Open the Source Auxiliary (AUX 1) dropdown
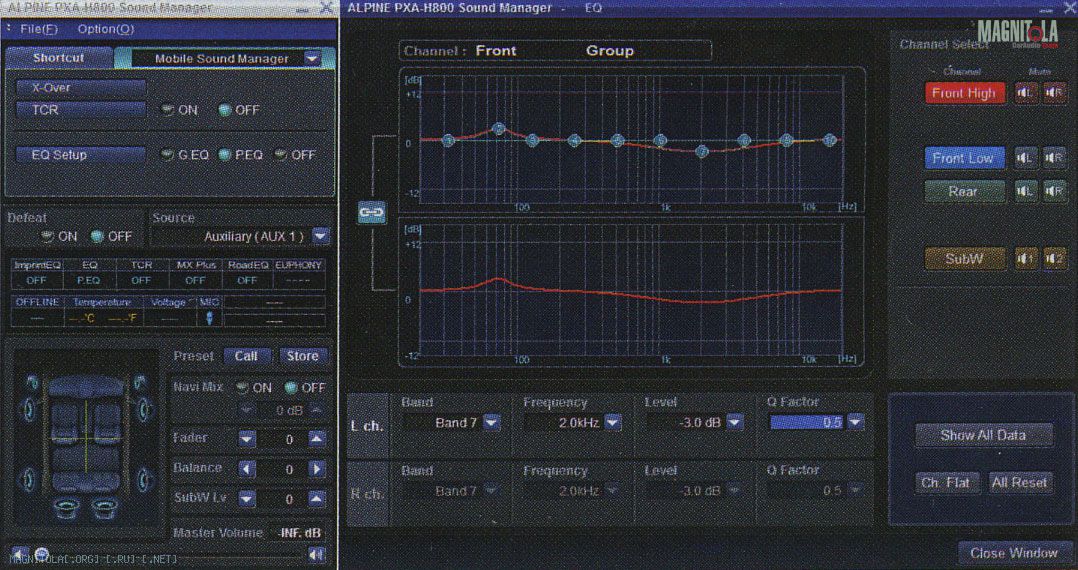This screenshot has width=1078, height=570. coord(320,237)
